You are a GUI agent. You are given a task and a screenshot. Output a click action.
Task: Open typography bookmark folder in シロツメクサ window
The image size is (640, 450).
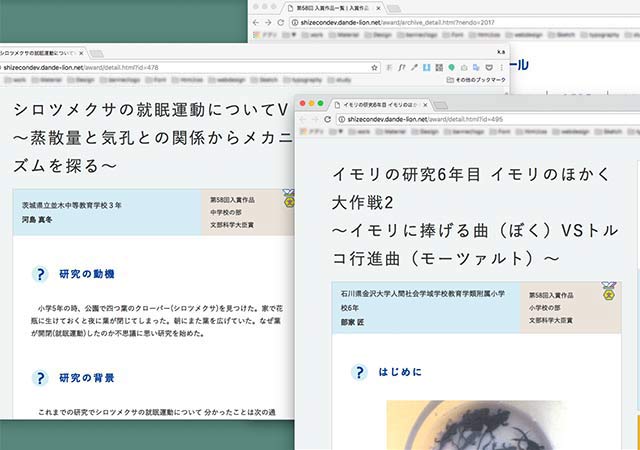[303, 80]
